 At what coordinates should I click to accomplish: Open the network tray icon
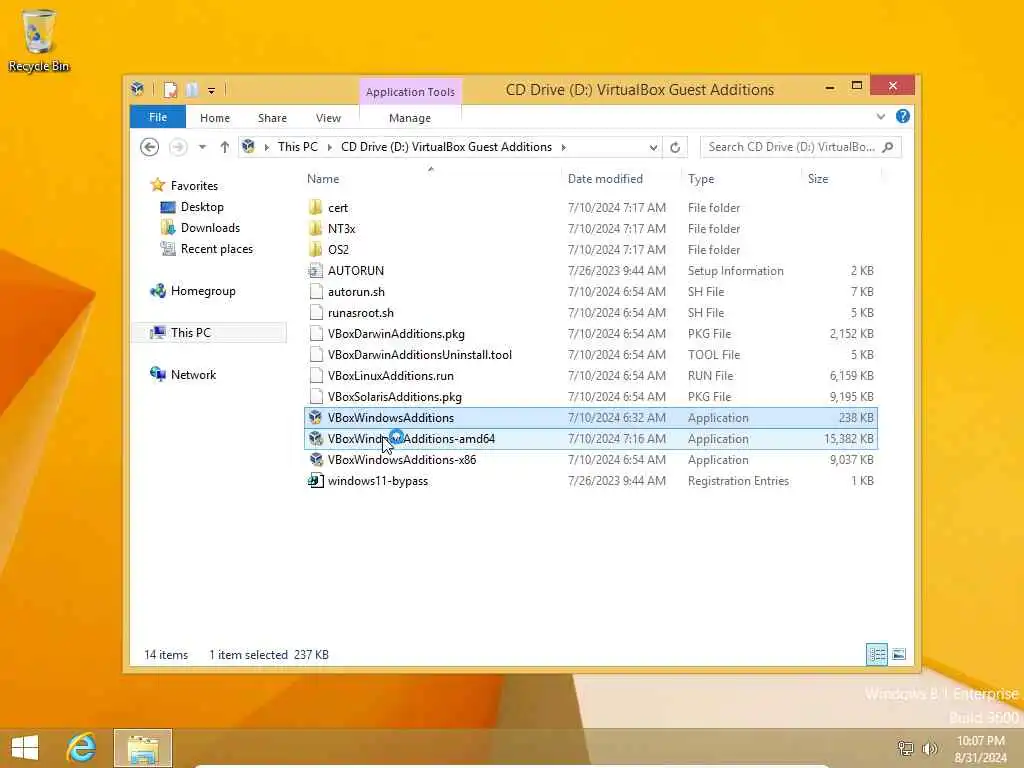(x=905, y=748)
